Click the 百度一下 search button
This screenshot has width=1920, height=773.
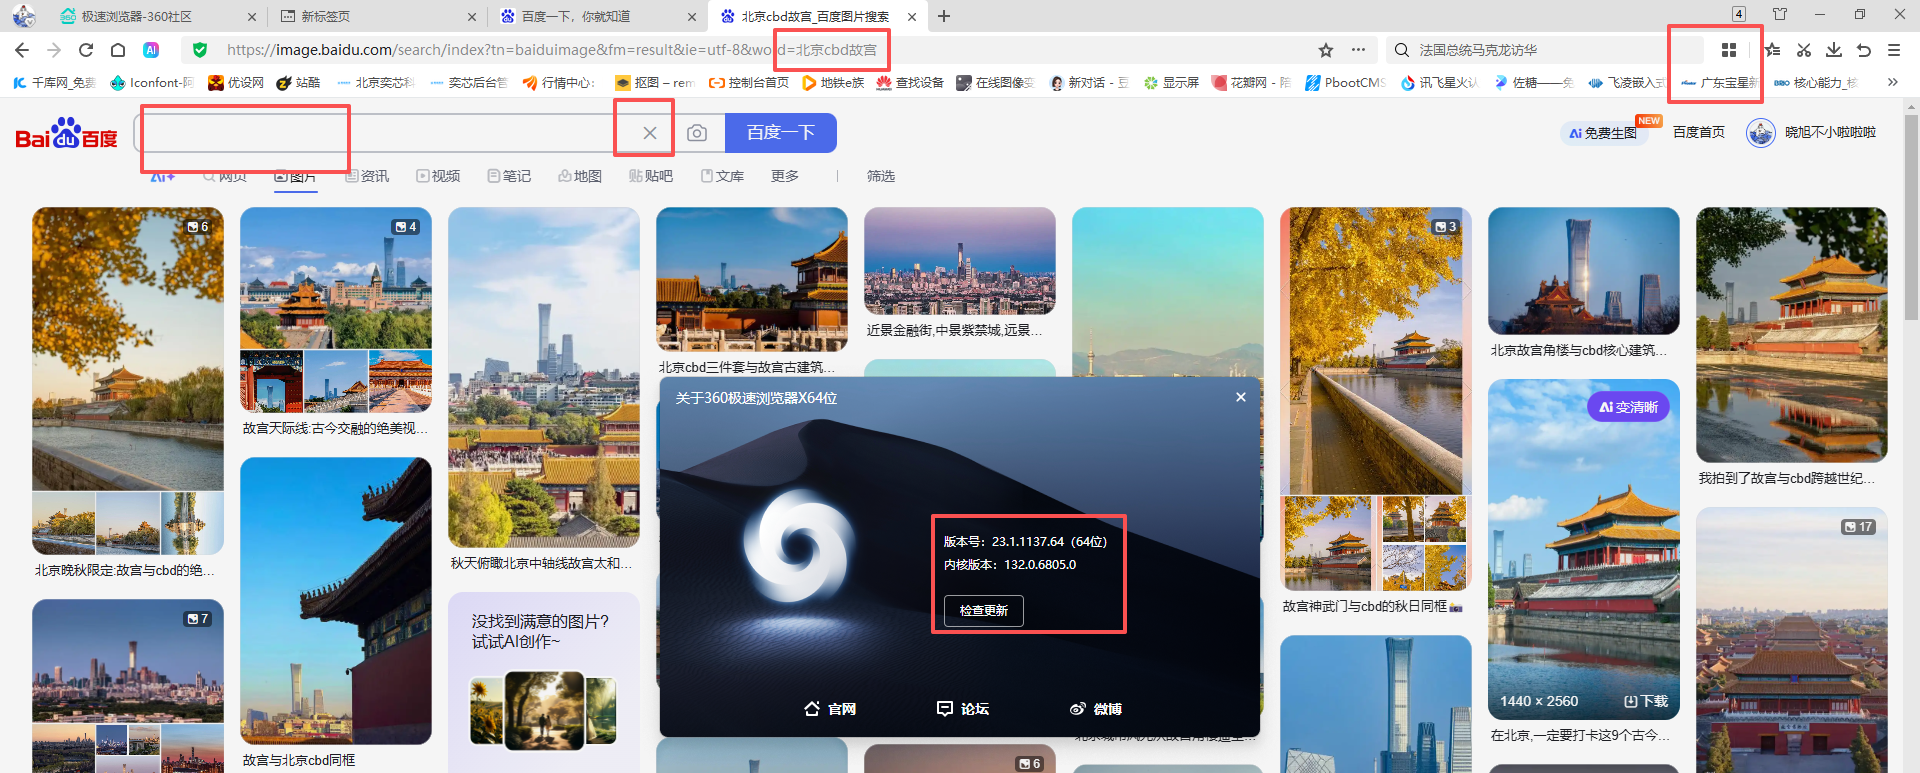[x=780, y=133]
